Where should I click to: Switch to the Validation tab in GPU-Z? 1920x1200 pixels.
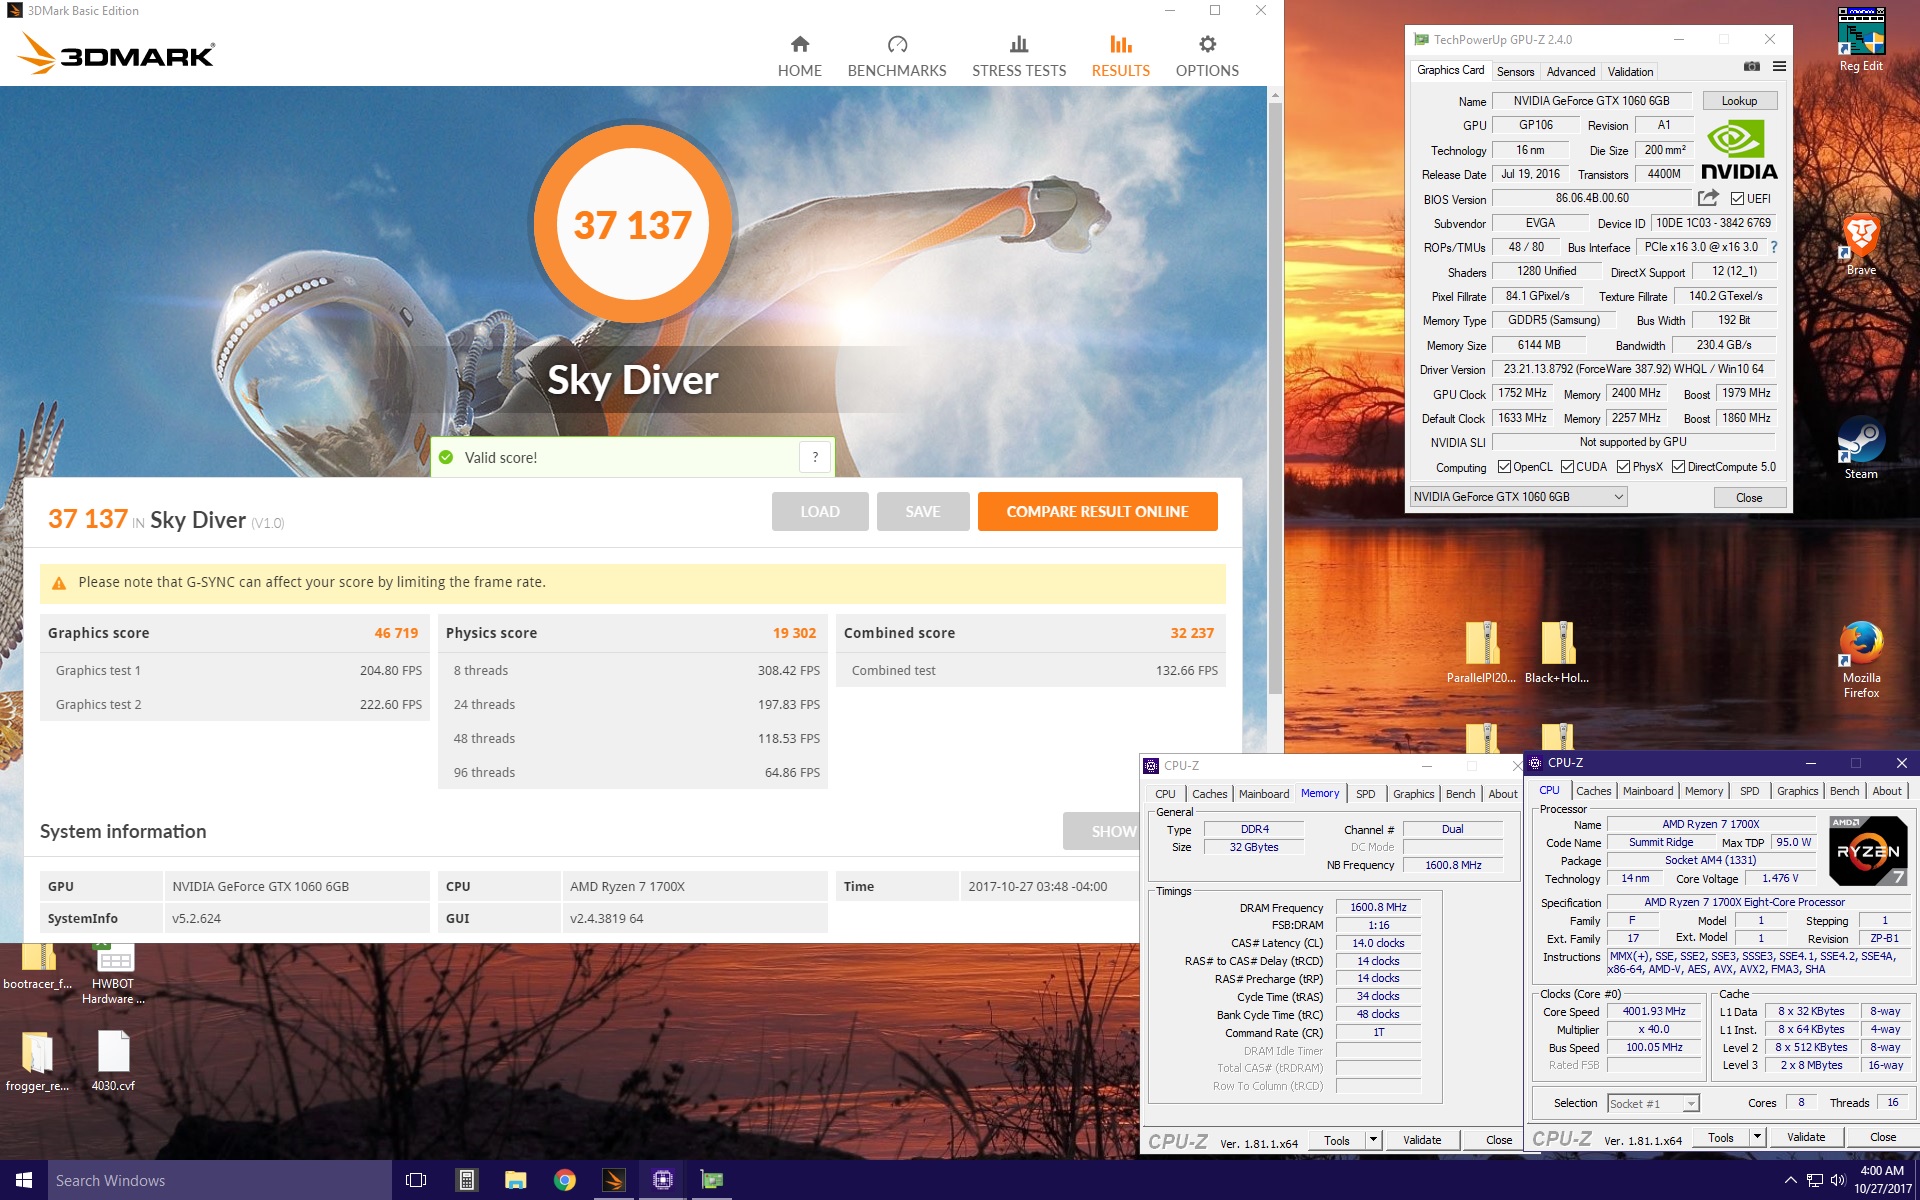click(x=1630, y=72)
